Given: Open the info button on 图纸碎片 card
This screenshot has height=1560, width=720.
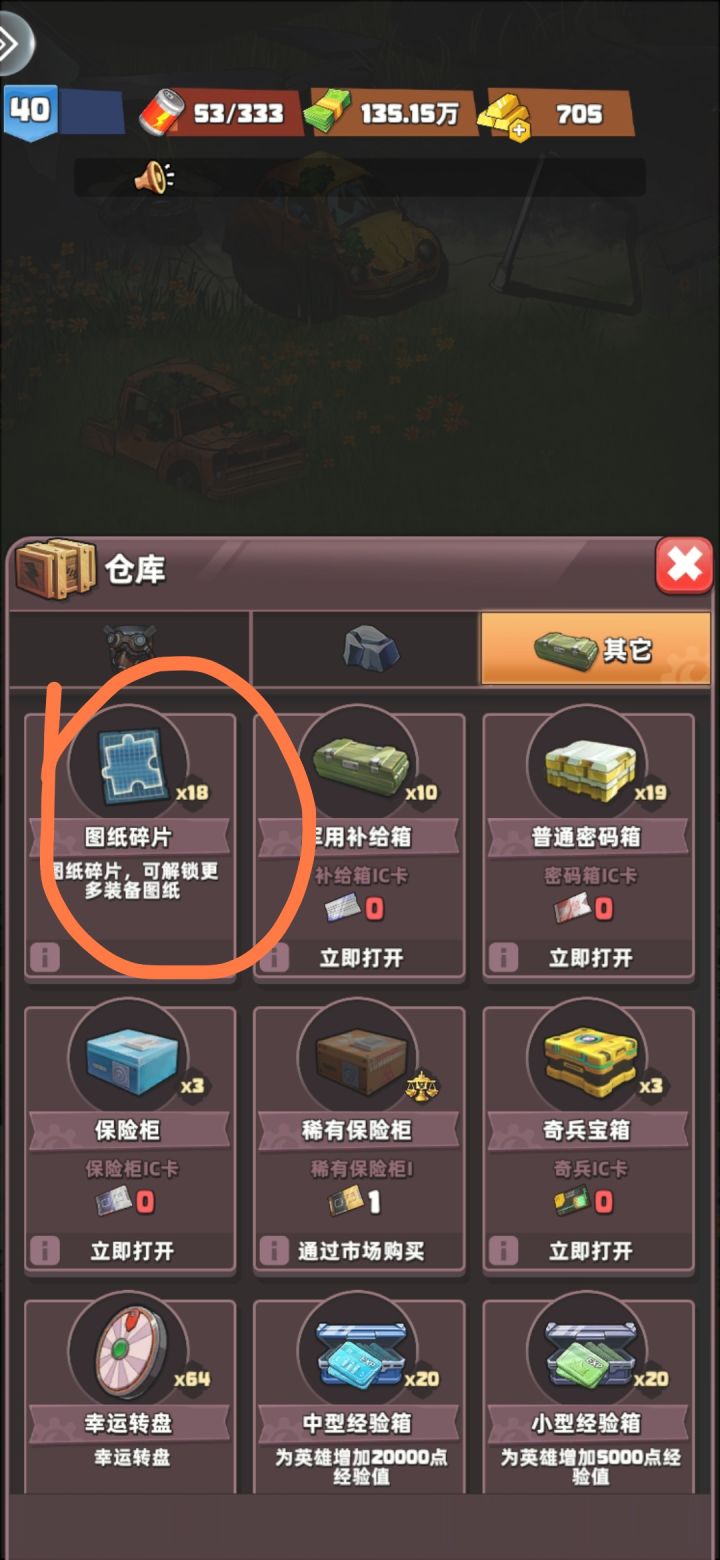Looking at the screenshot, I should (43, 958).
